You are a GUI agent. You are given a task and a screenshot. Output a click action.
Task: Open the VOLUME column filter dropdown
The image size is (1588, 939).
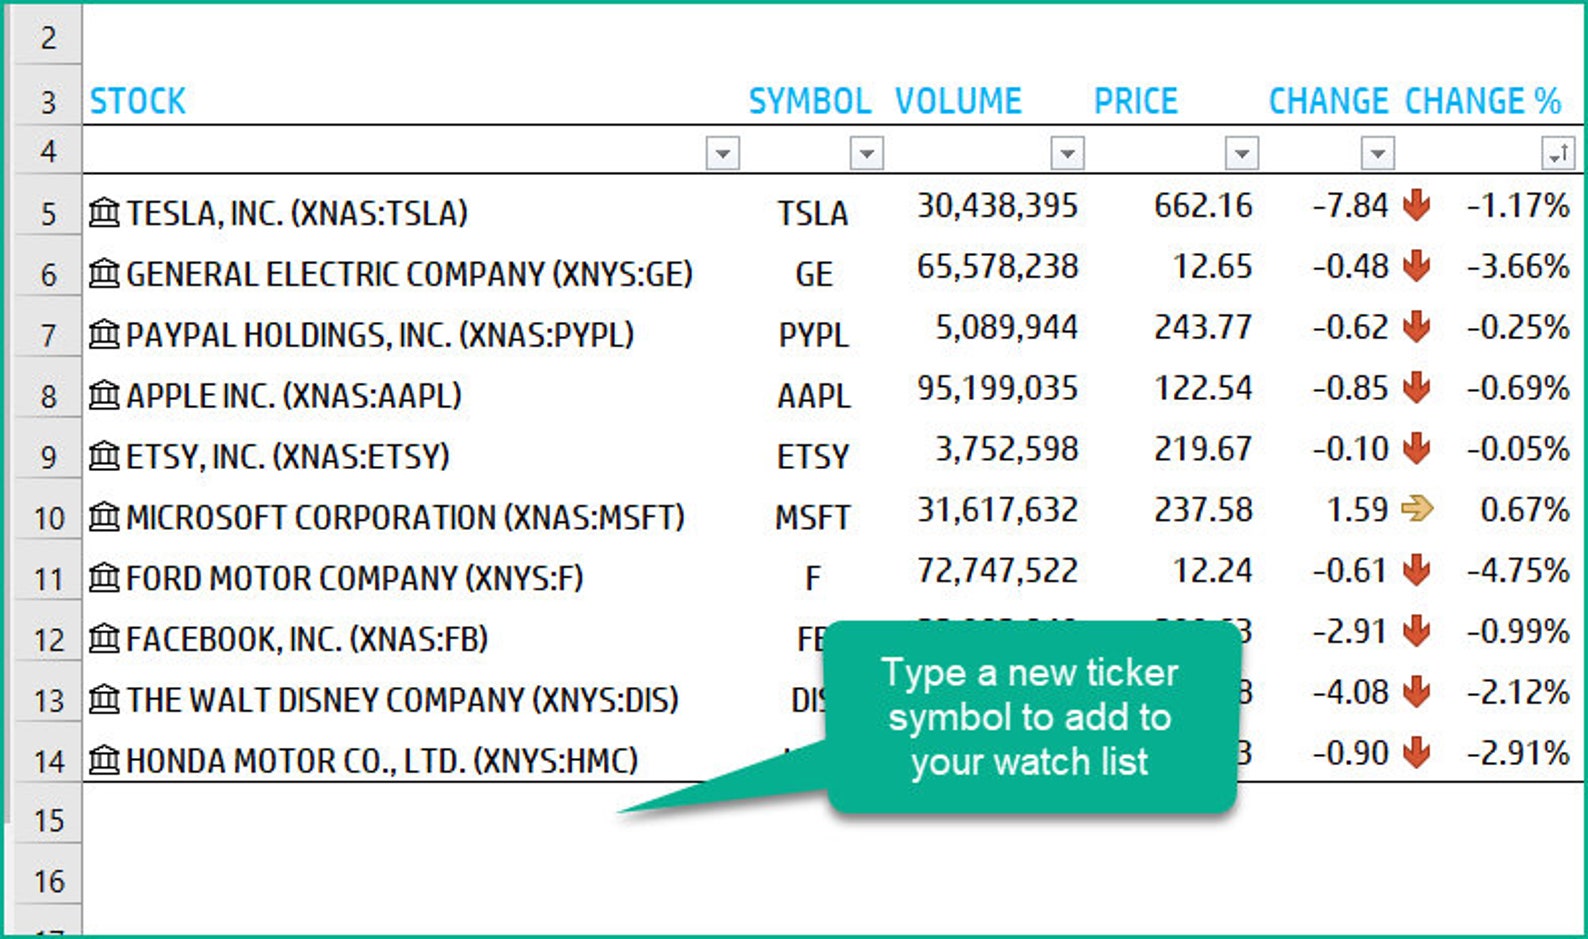[1068, 153]
